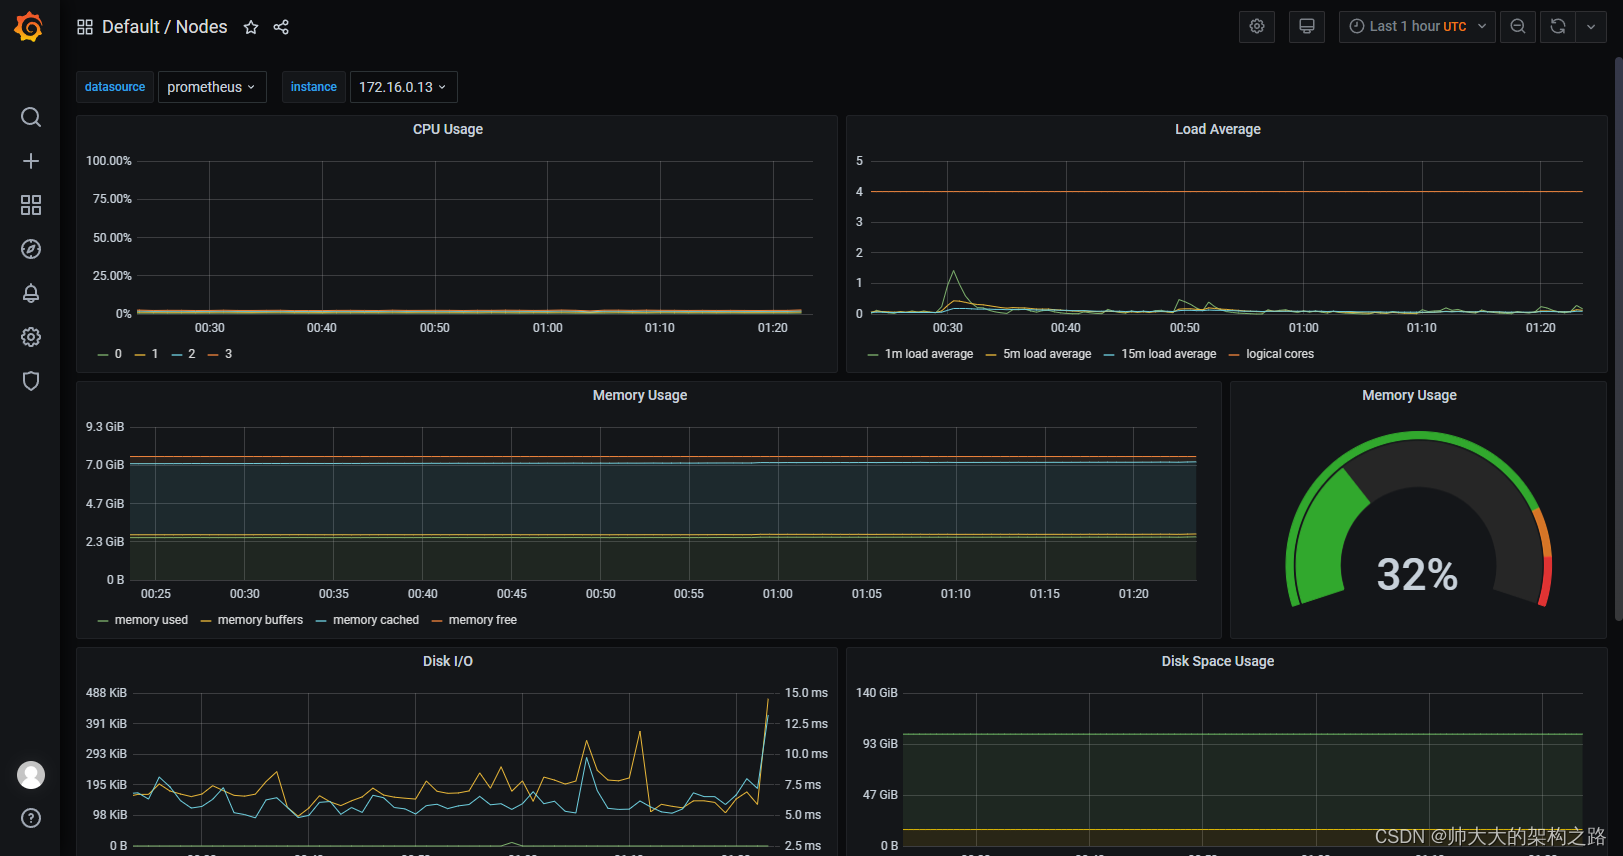Click the Default folder breadcrumb link
Screen dimensions: 1623x856
pos(130,27)
